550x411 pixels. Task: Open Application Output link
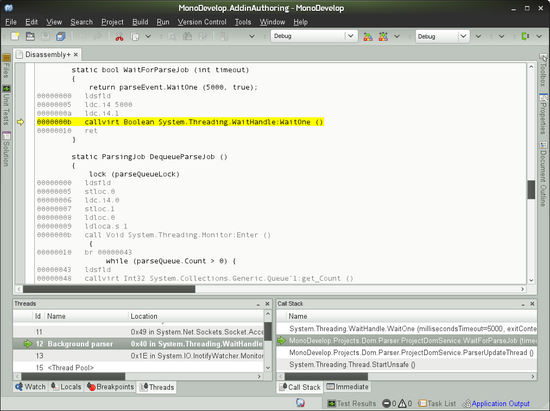(x=496, y=403)
